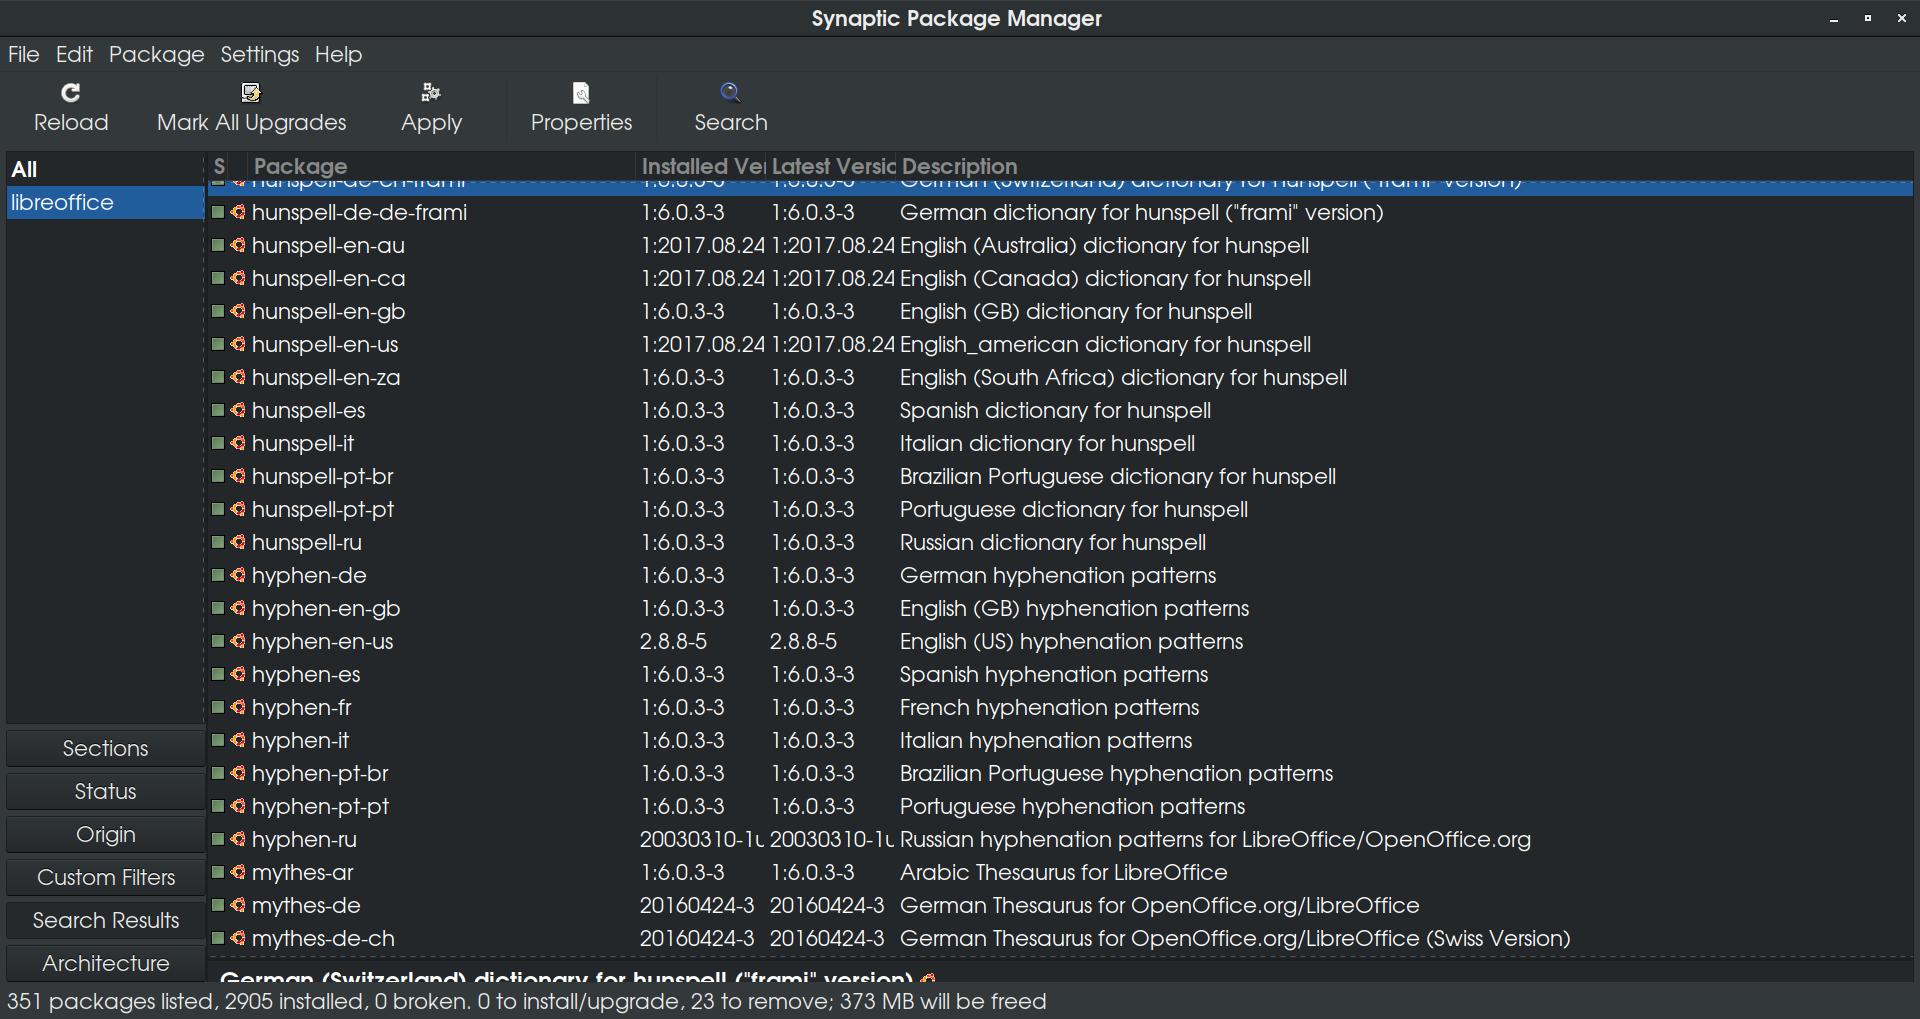Show the Custom Filters view

click(105, 877)
